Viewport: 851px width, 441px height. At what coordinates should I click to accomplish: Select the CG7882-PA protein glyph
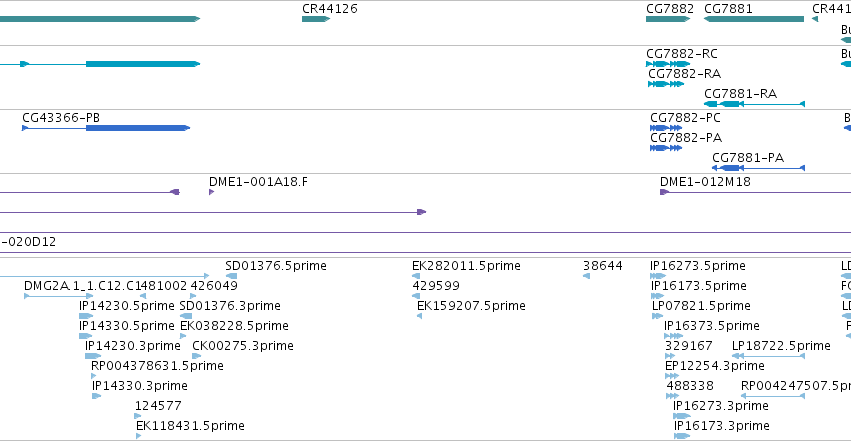coord(666,148)
